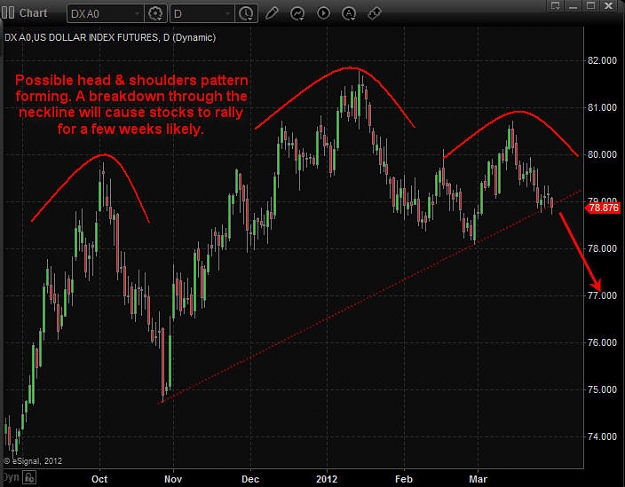This screenshot has width=625, height=487.
Task: Click the Feb label on time axis
Action: click(403, 479)
